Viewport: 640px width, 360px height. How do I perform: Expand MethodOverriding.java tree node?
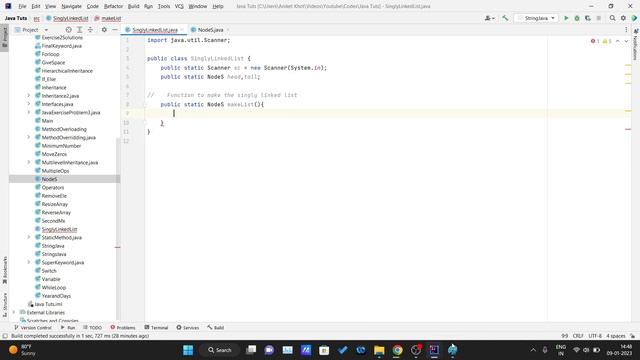pos(29,137)
